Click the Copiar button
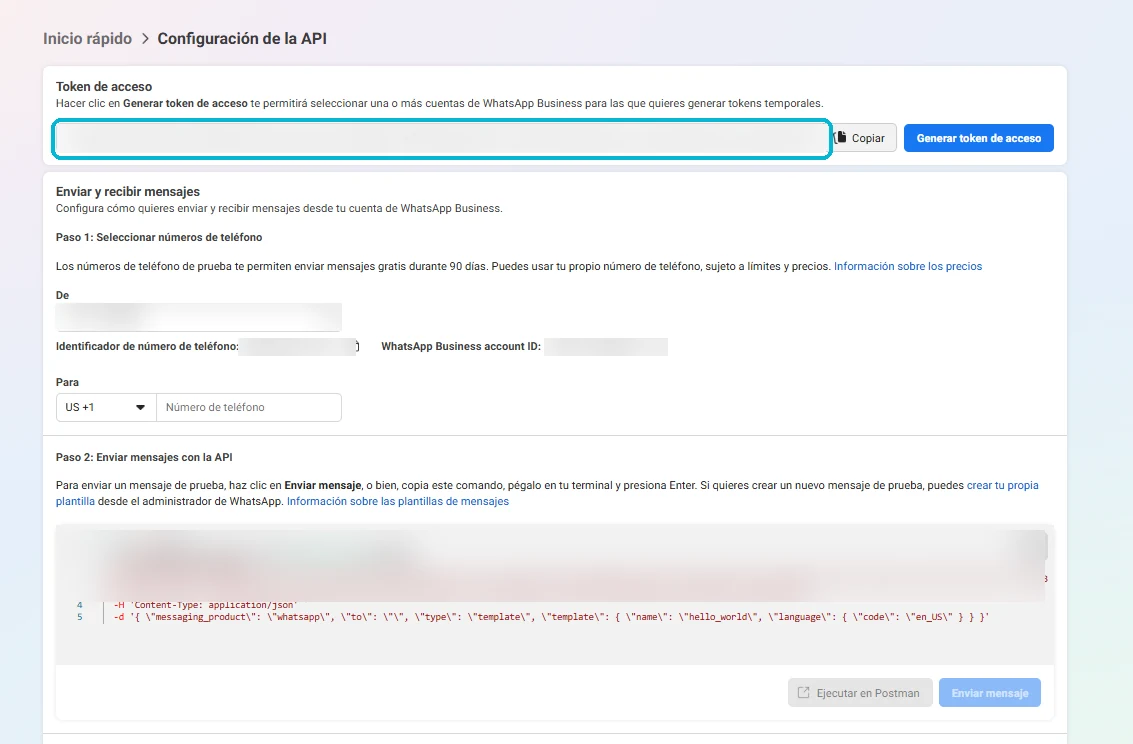 point(865,138)
